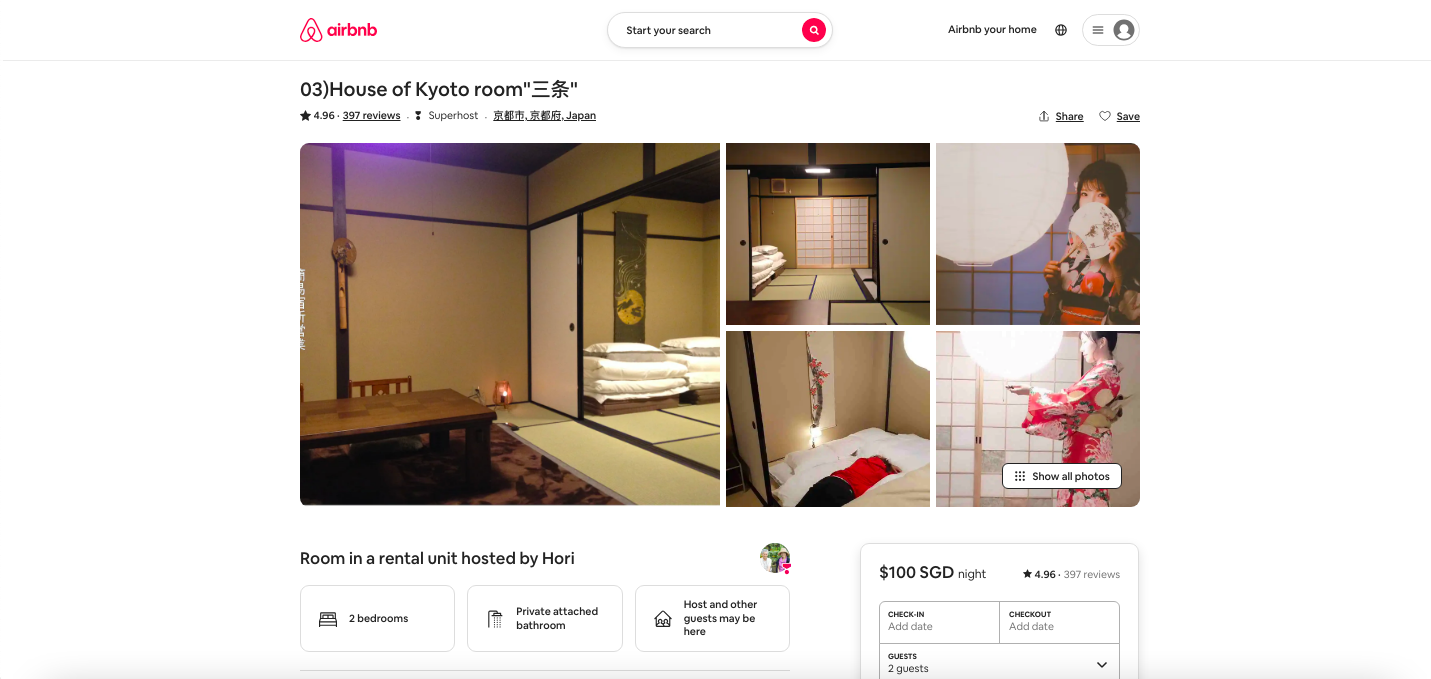Open the Check-in date field

[x=939, y=622]
